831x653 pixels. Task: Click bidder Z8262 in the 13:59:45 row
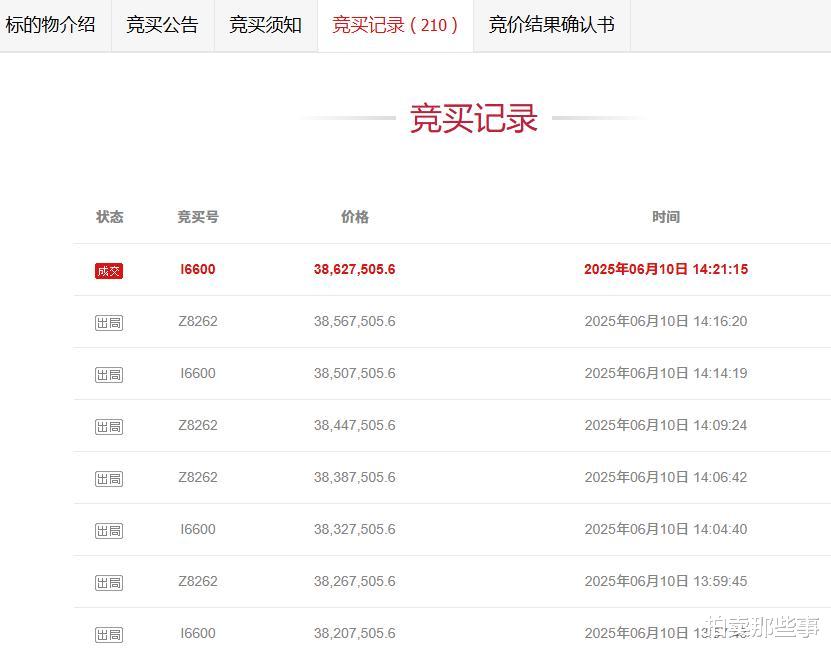(198, 581)
